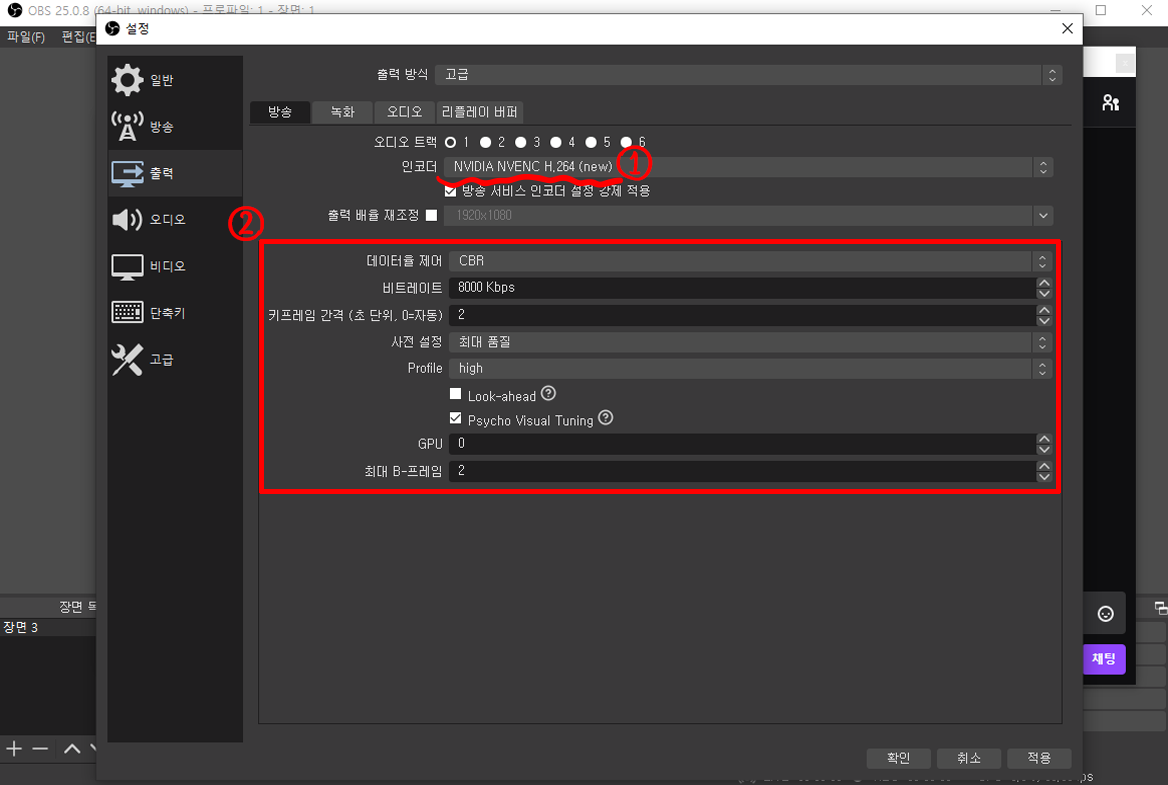This screenshot has height=785, width=1168.
Task: Decrease 최대 B-프레임 with down arrow
Action: click(1044, 477)
